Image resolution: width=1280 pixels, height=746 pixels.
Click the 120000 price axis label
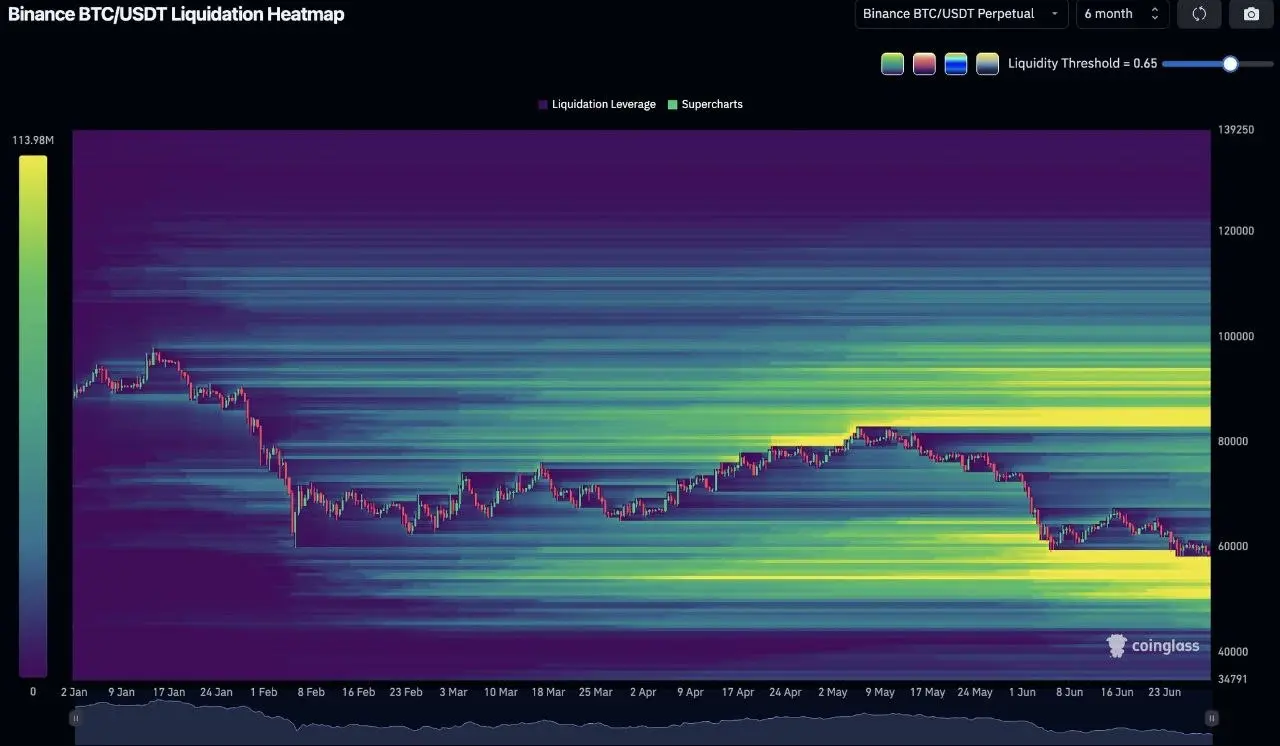click(x=1237, y=231)
